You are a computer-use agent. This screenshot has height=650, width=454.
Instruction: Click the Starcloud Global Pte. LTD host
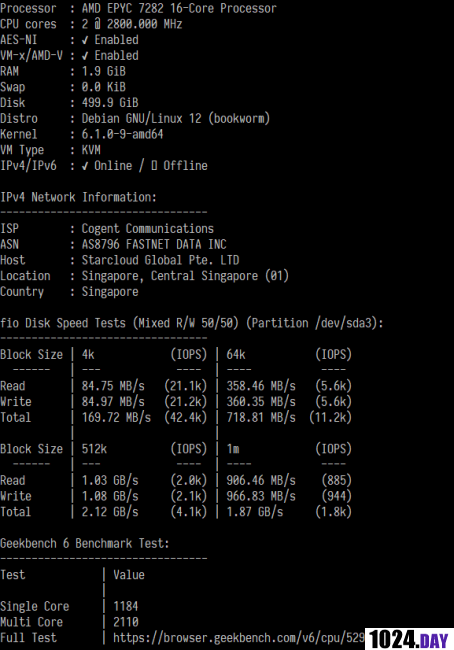pos(160,260)
